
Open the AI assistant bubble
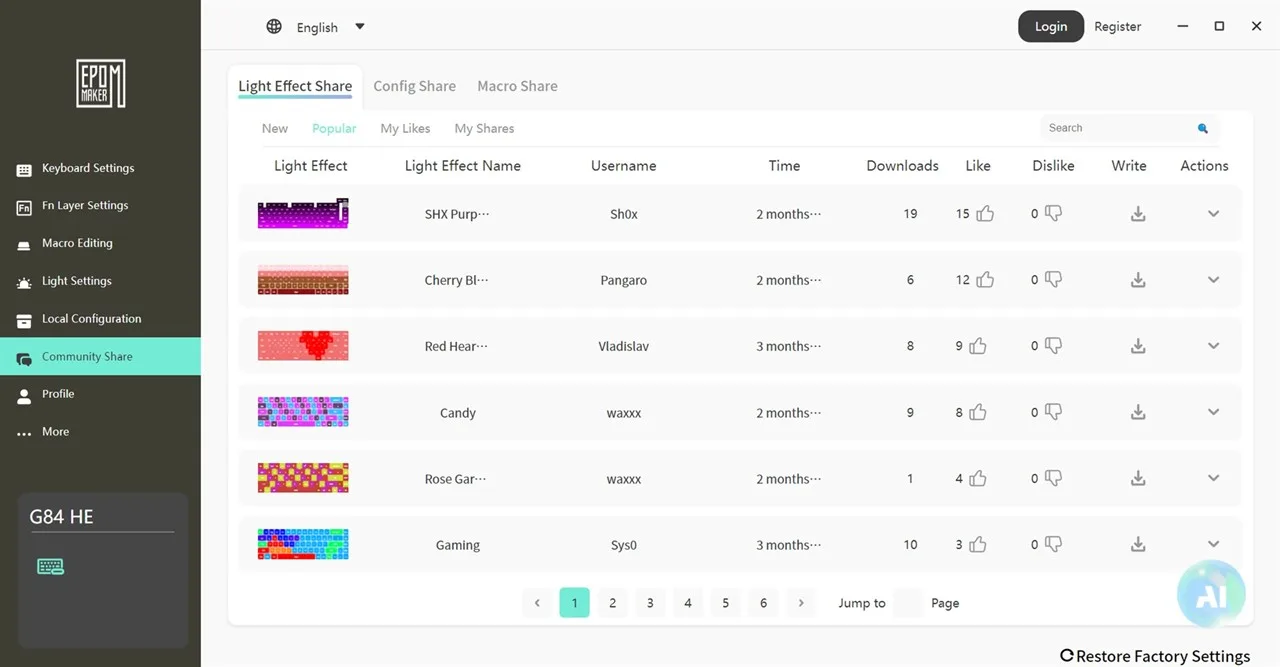point(1211,592)
